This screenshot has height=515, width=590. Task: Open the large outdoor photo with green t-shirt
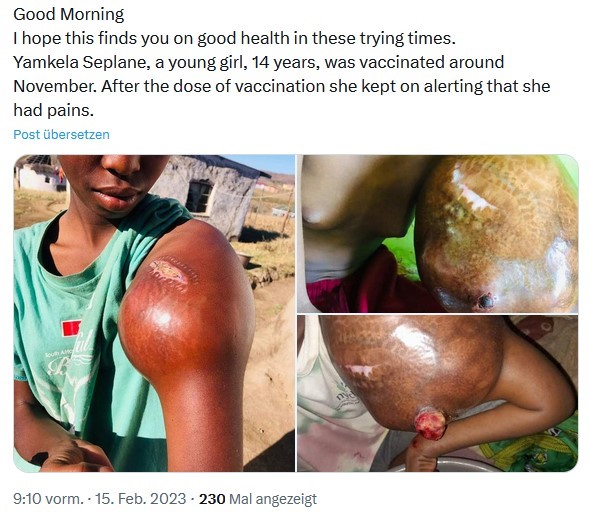tap(154, 313)
